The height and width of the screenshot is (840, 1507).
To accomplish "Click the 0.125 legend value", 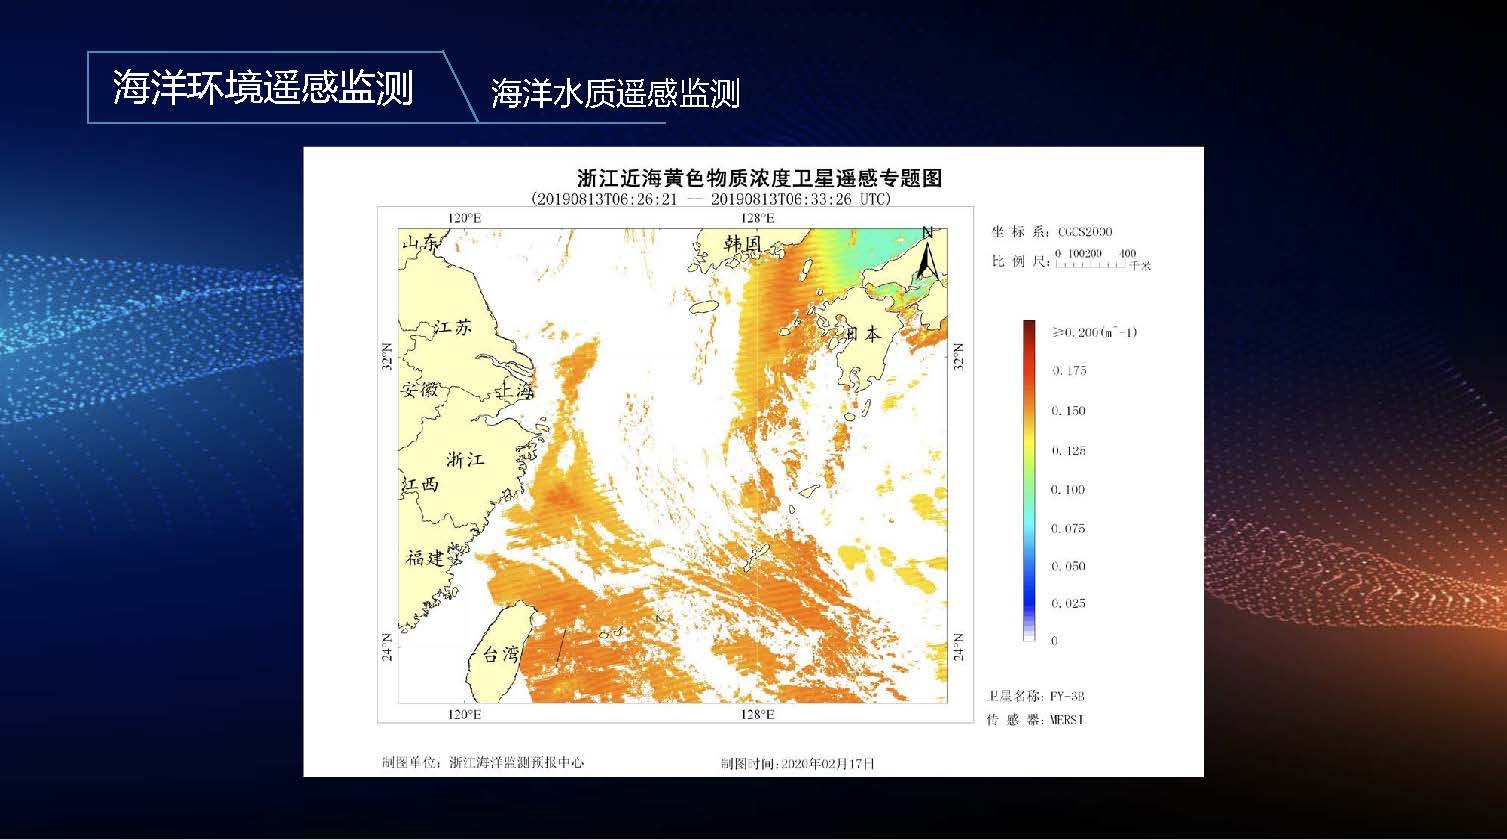I will (x=1068, y=451).
